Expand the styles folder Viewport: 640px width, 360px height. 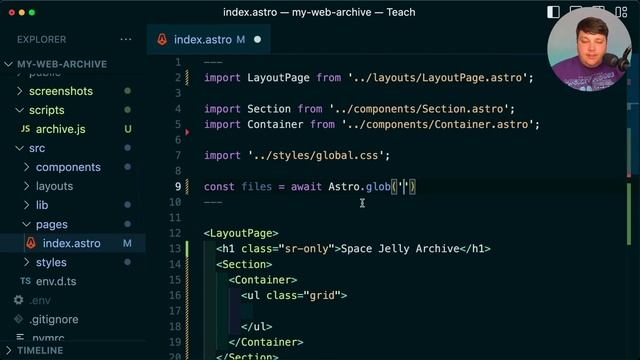(x=51, y=262)
